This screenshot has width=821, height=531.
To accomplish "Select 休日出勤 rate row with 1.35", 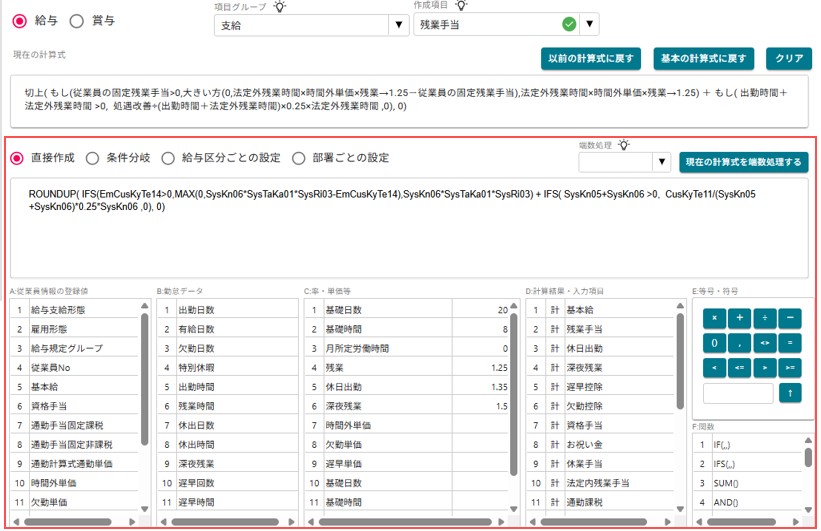I will click(407, 387).
